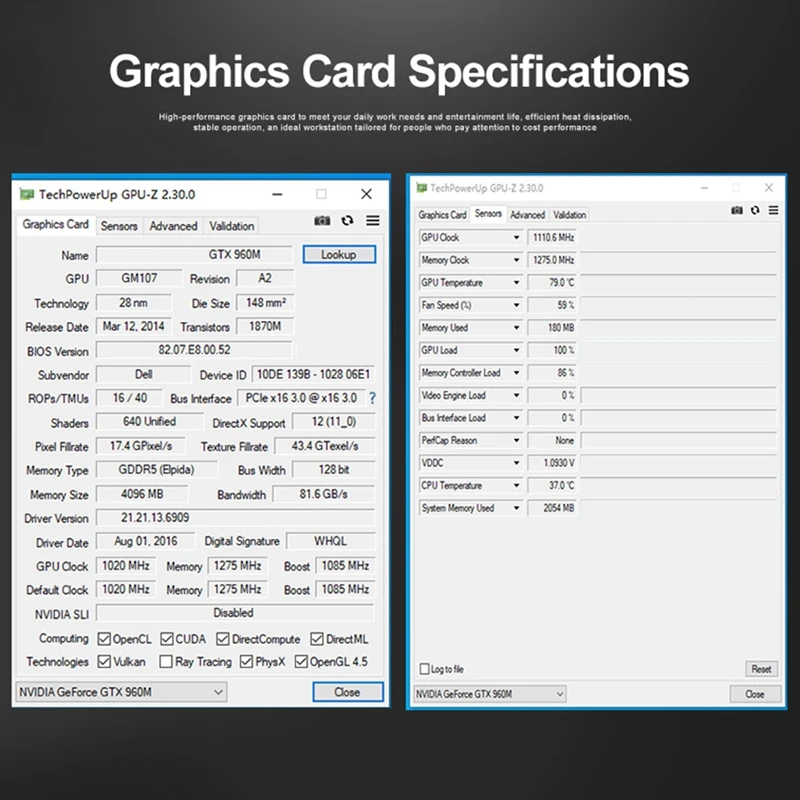Expand the Fan Speed (%) sensor dropdown

(x=516, y=305)
